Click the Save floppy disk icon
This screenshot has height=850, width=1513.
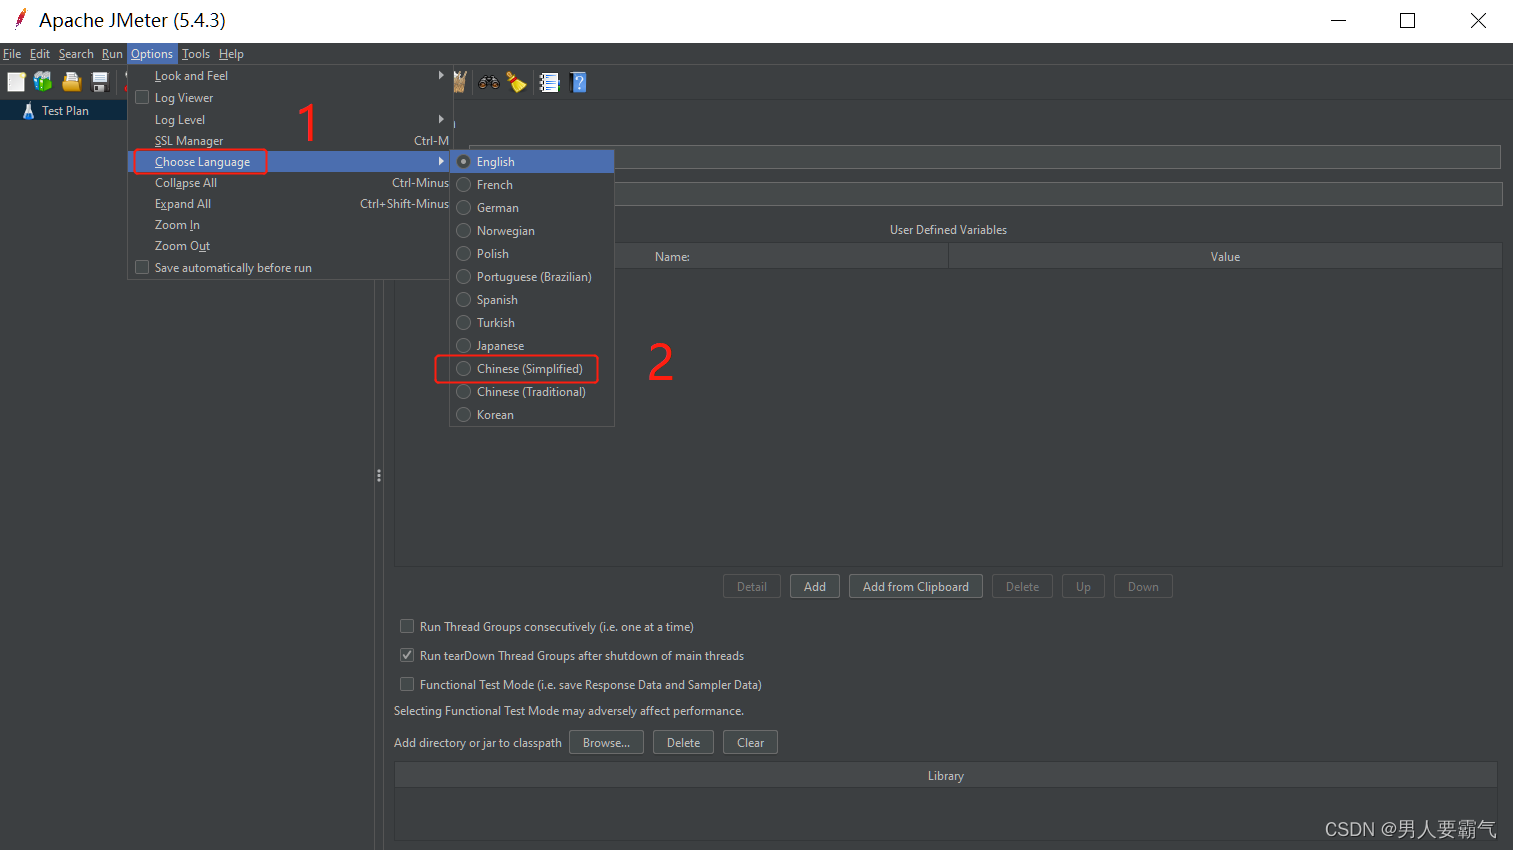point(100,82)
